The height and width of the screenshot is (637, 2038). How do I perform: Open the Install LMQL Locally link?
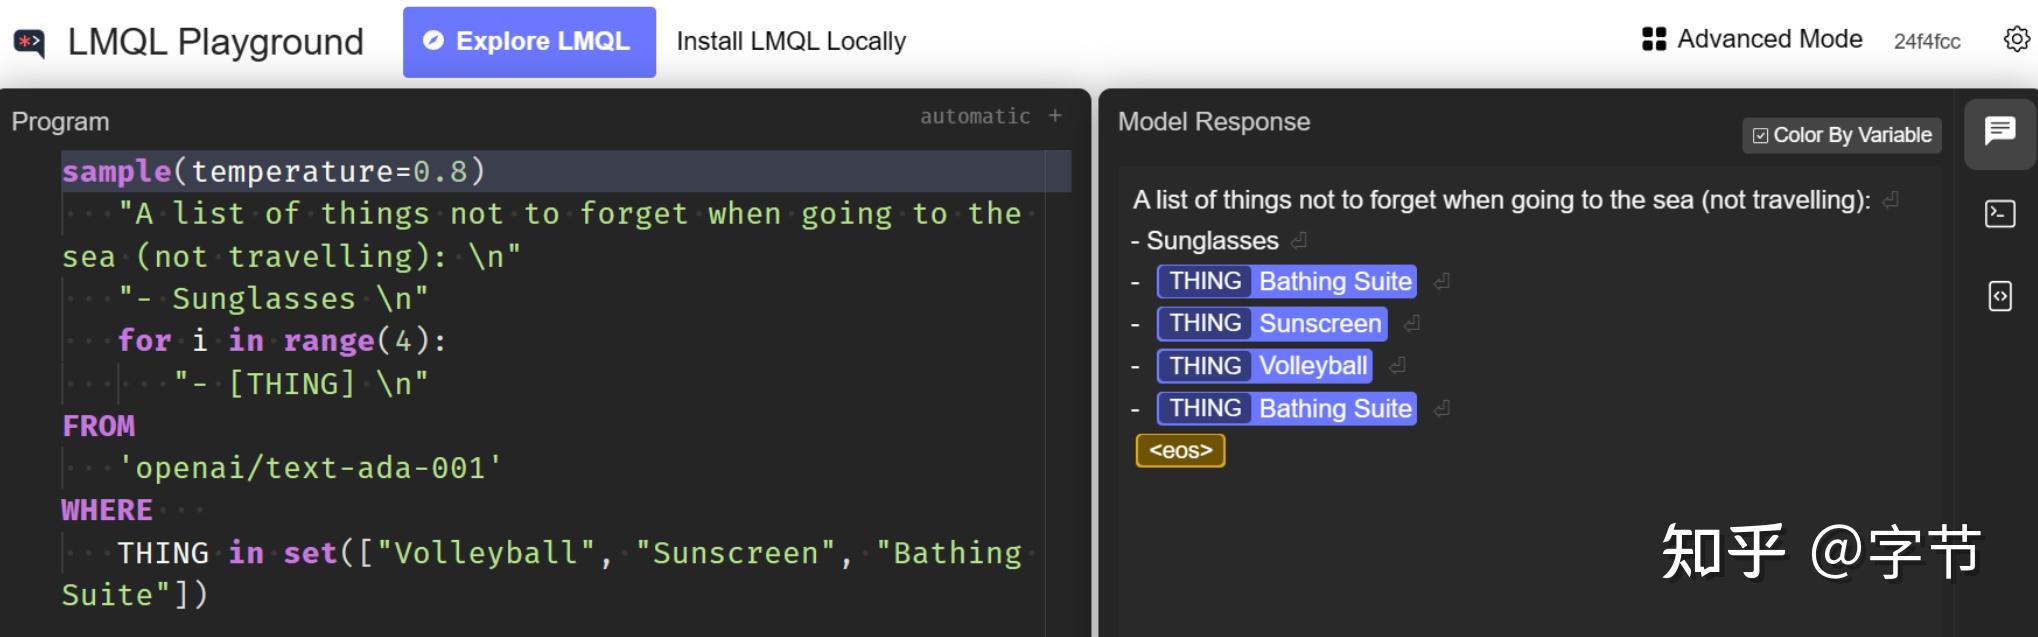791,41
